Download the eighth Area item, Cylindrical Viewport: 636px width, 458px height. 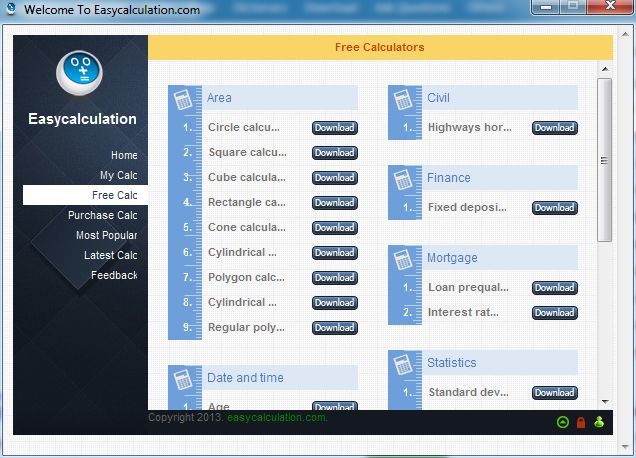pyautogui.click(x=335, y=303)
